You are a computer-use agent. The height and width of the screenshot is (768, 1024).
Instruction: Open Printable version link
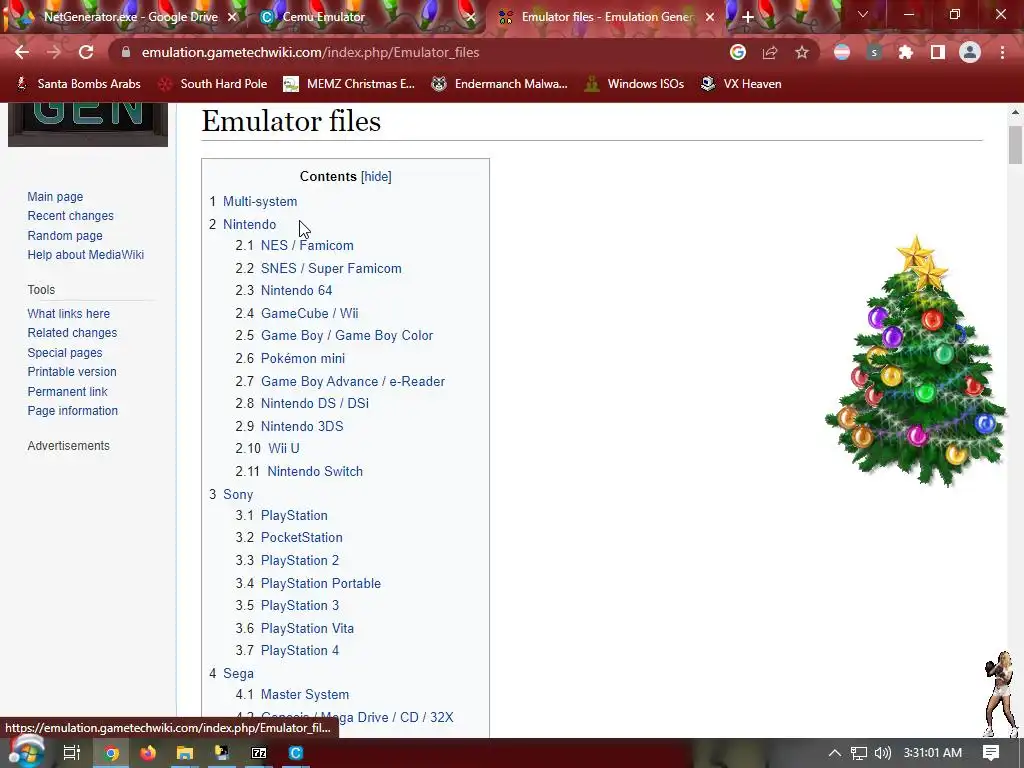click(x=72, y=372)
